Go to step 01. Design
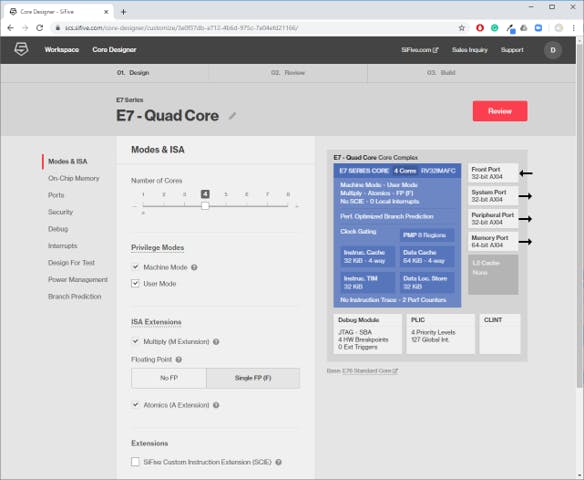The width and height of the screenshot is (584, 480). 133,73
